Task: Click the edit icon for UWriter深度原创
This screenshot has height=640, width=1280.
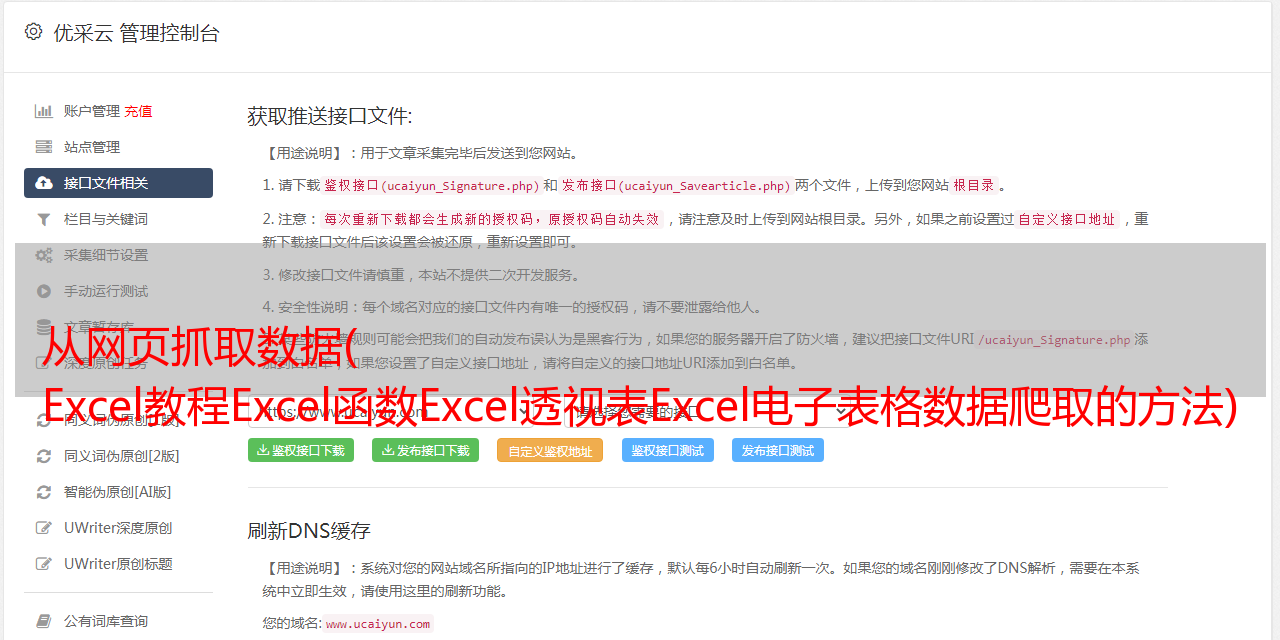Action: tap(44, 528)
